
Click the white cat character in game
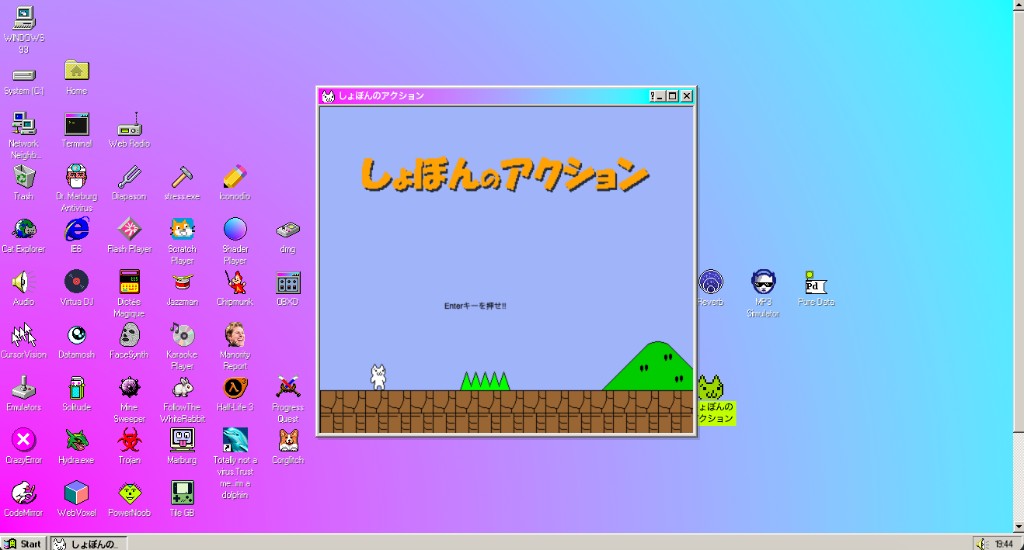[378, 377]
